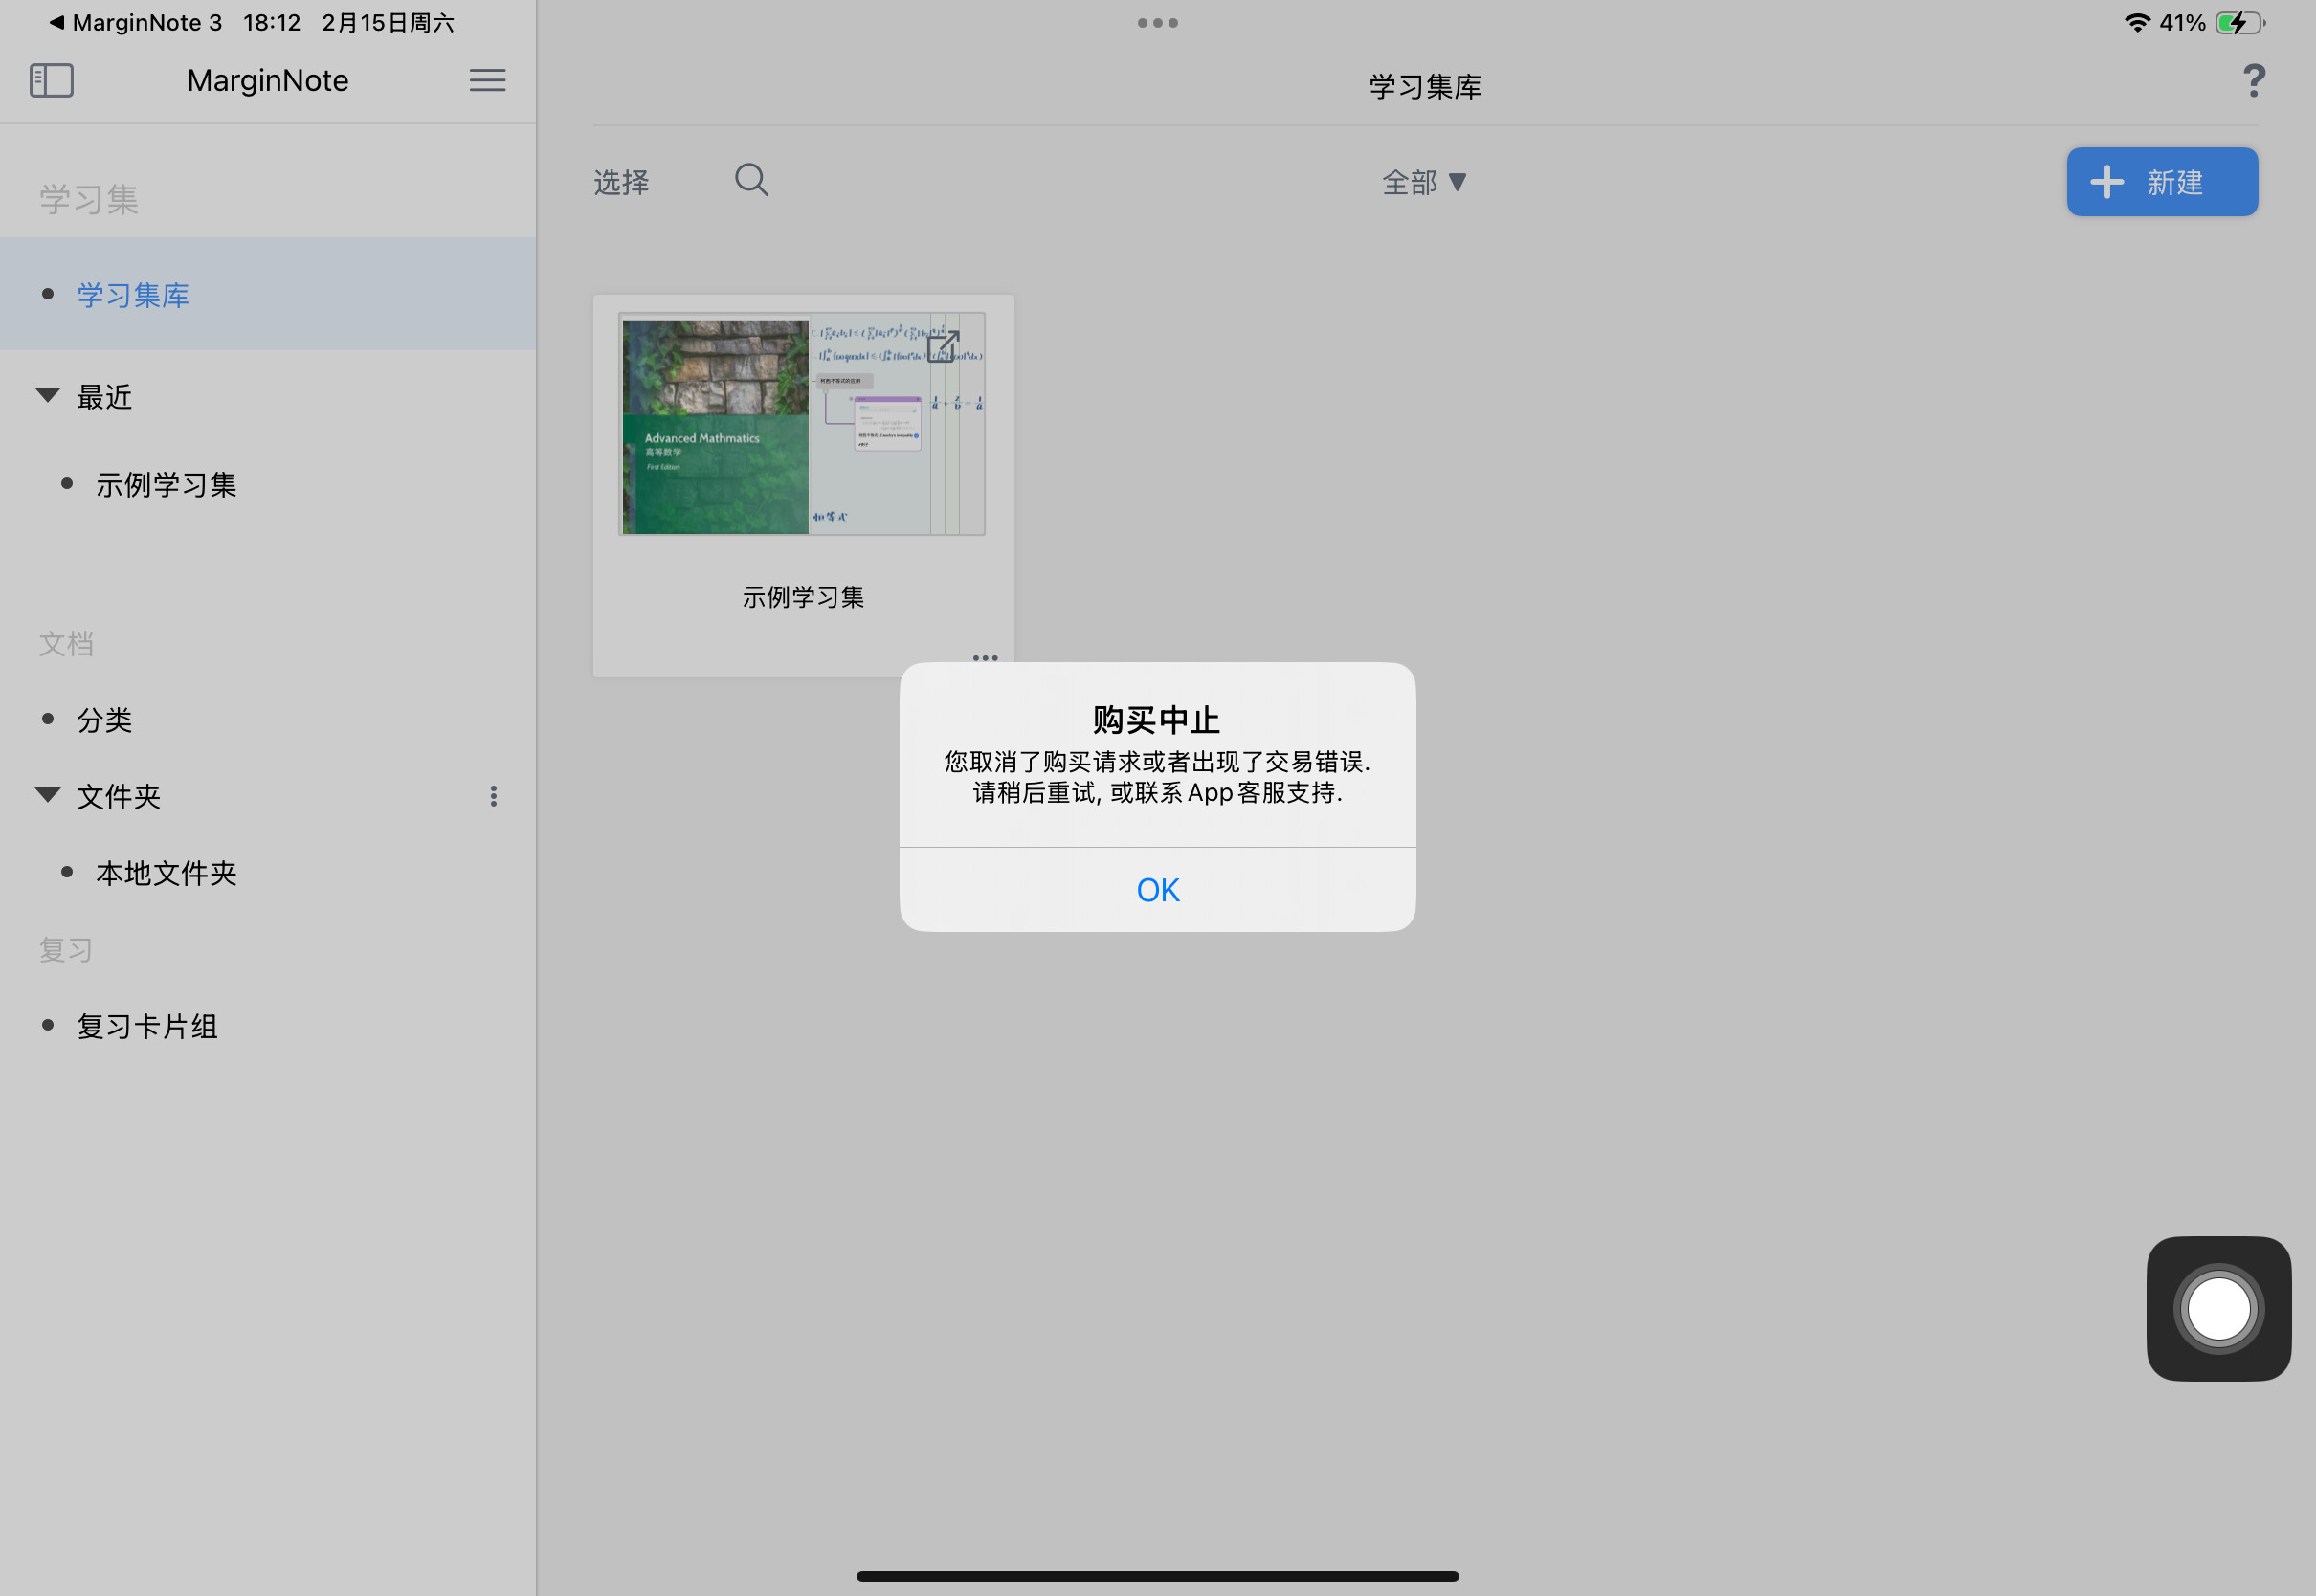Open 本地文件夹 item
This screenshot has width=2316, height=1596.
(166, 873)
